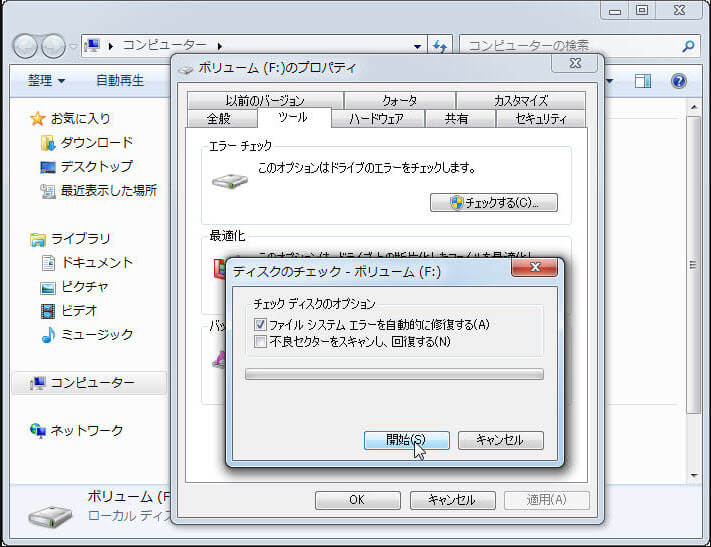The image size is (711, 547).
Task: Click the ネットワーク icon
Action: click(38, 430)
